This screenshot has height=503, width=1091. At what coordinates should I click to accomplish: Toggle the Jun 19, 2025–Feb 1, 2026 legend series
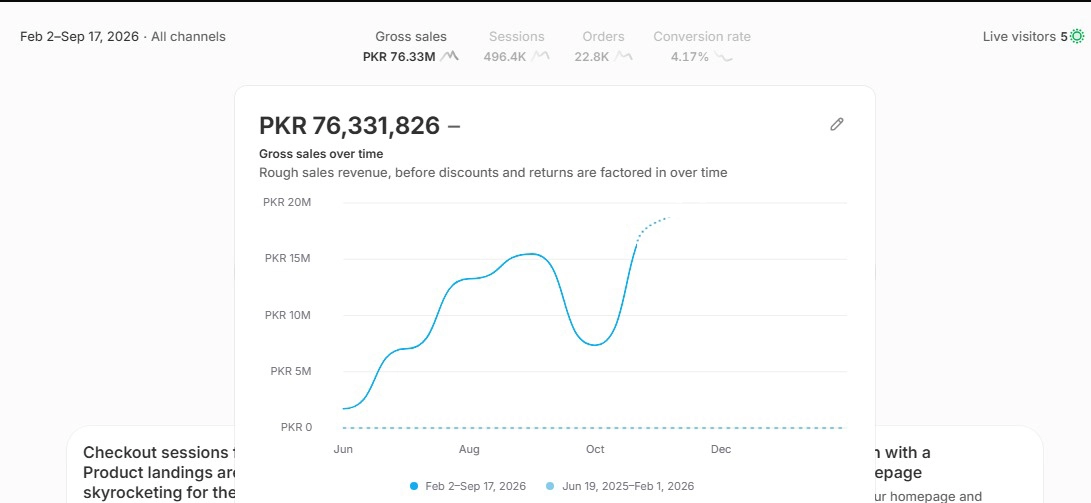pyautogui.click(x=619, y=486)
